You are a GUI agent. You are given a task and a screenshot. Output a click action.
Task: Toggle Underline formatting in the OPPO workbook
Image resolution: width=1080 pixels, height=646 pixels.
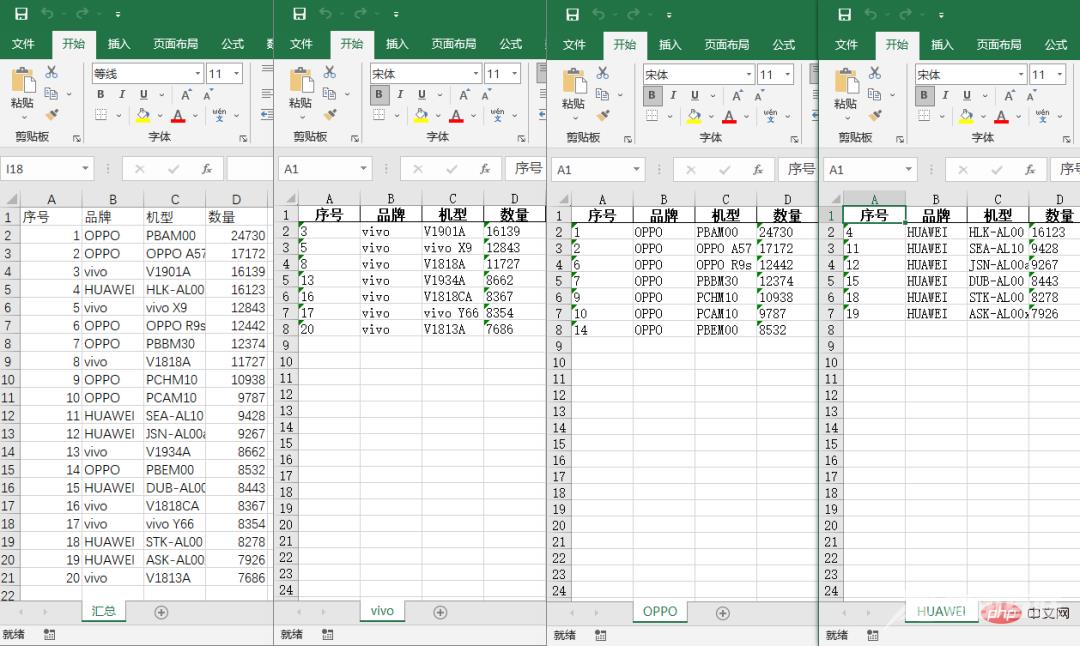(695, 93)
